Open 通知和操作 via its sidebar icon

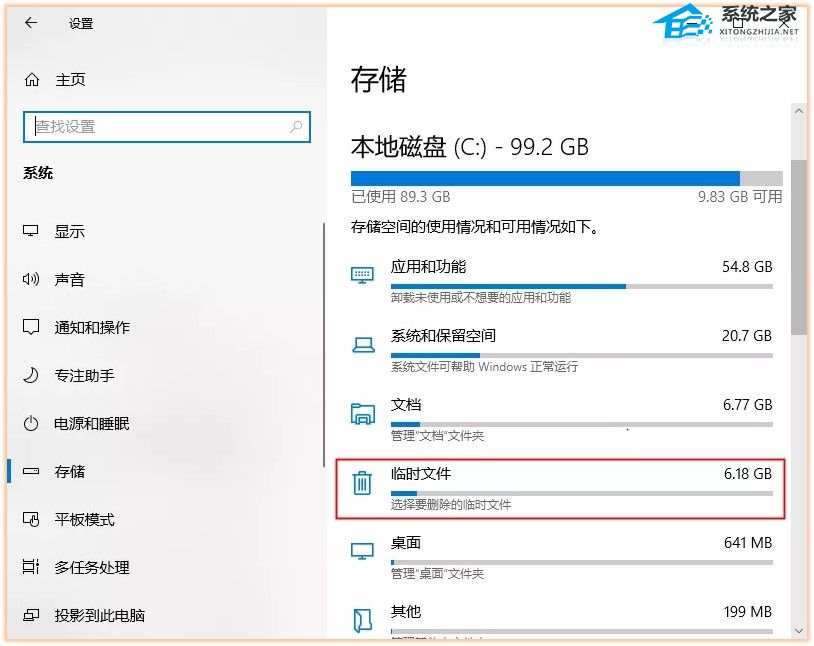coord(32,327)
